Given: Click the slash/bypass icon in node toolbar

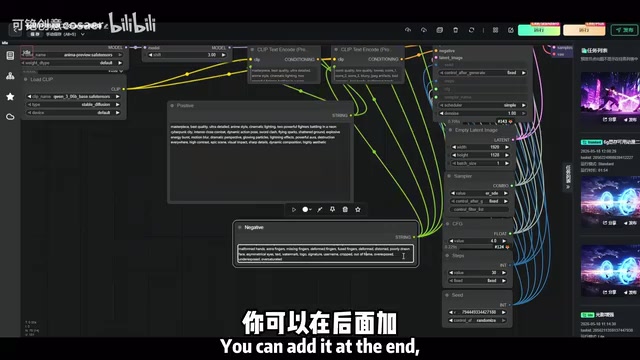Looking at the screenshot, I should click(x=320, y=210).
